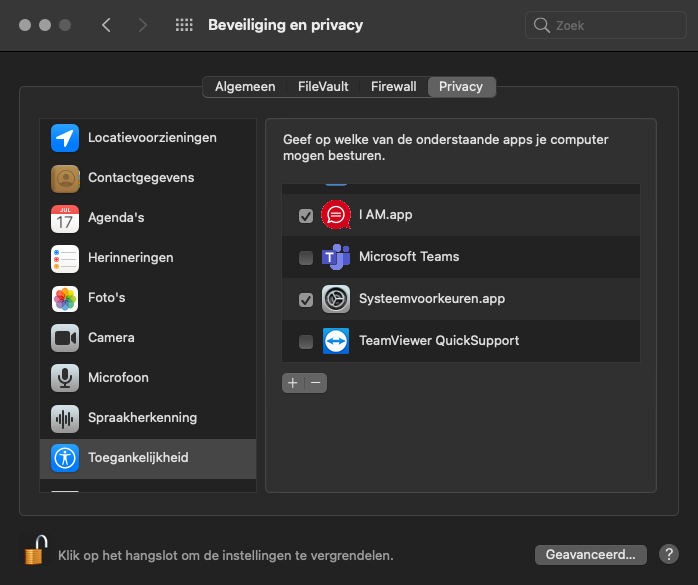Viewport: 698px width, 585px height.
Task: Click the Contactgegevens icon
Action: (65, 179)
